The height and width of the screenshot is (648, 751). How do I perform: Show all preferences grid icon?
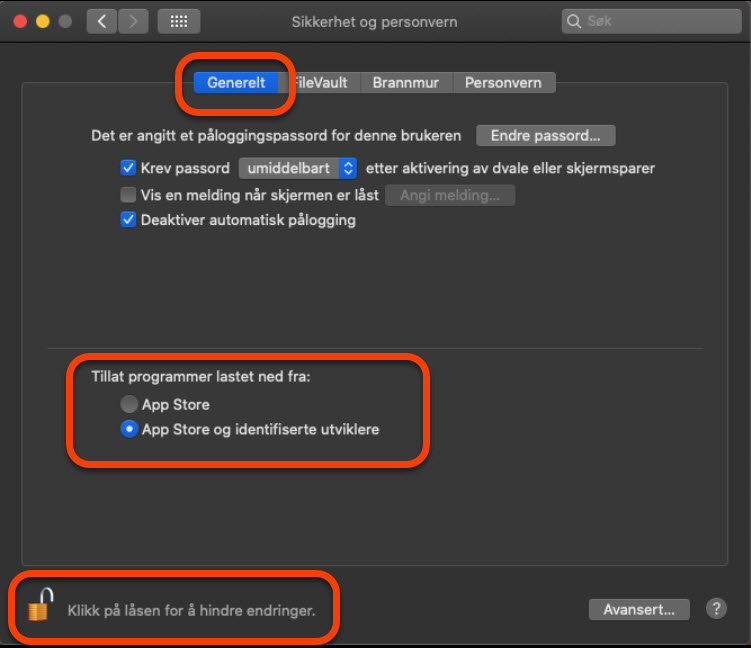pos(179,21)
